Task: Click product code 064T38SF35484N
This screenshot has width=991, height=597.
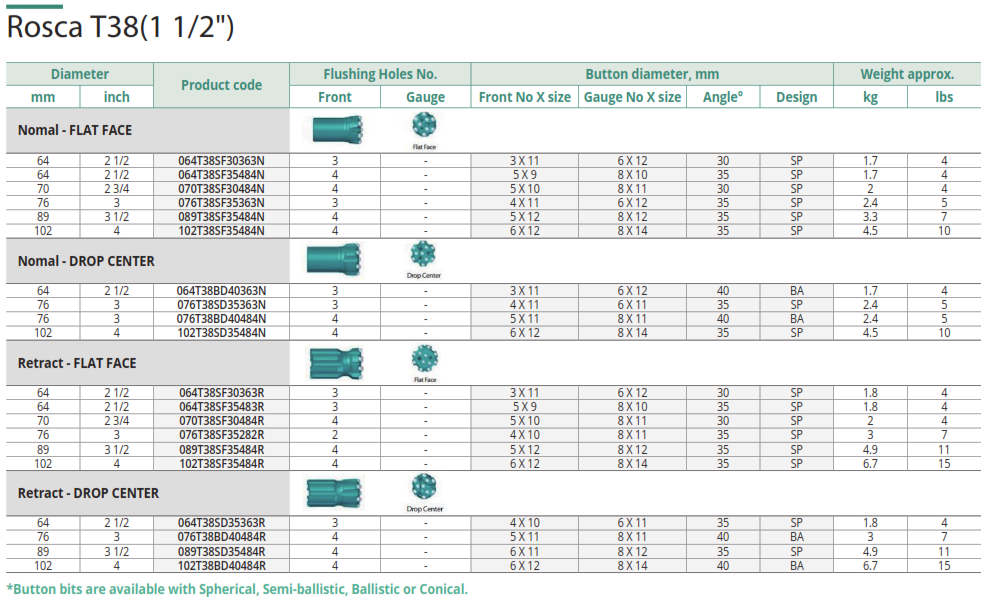Action: tap(221, 175)
